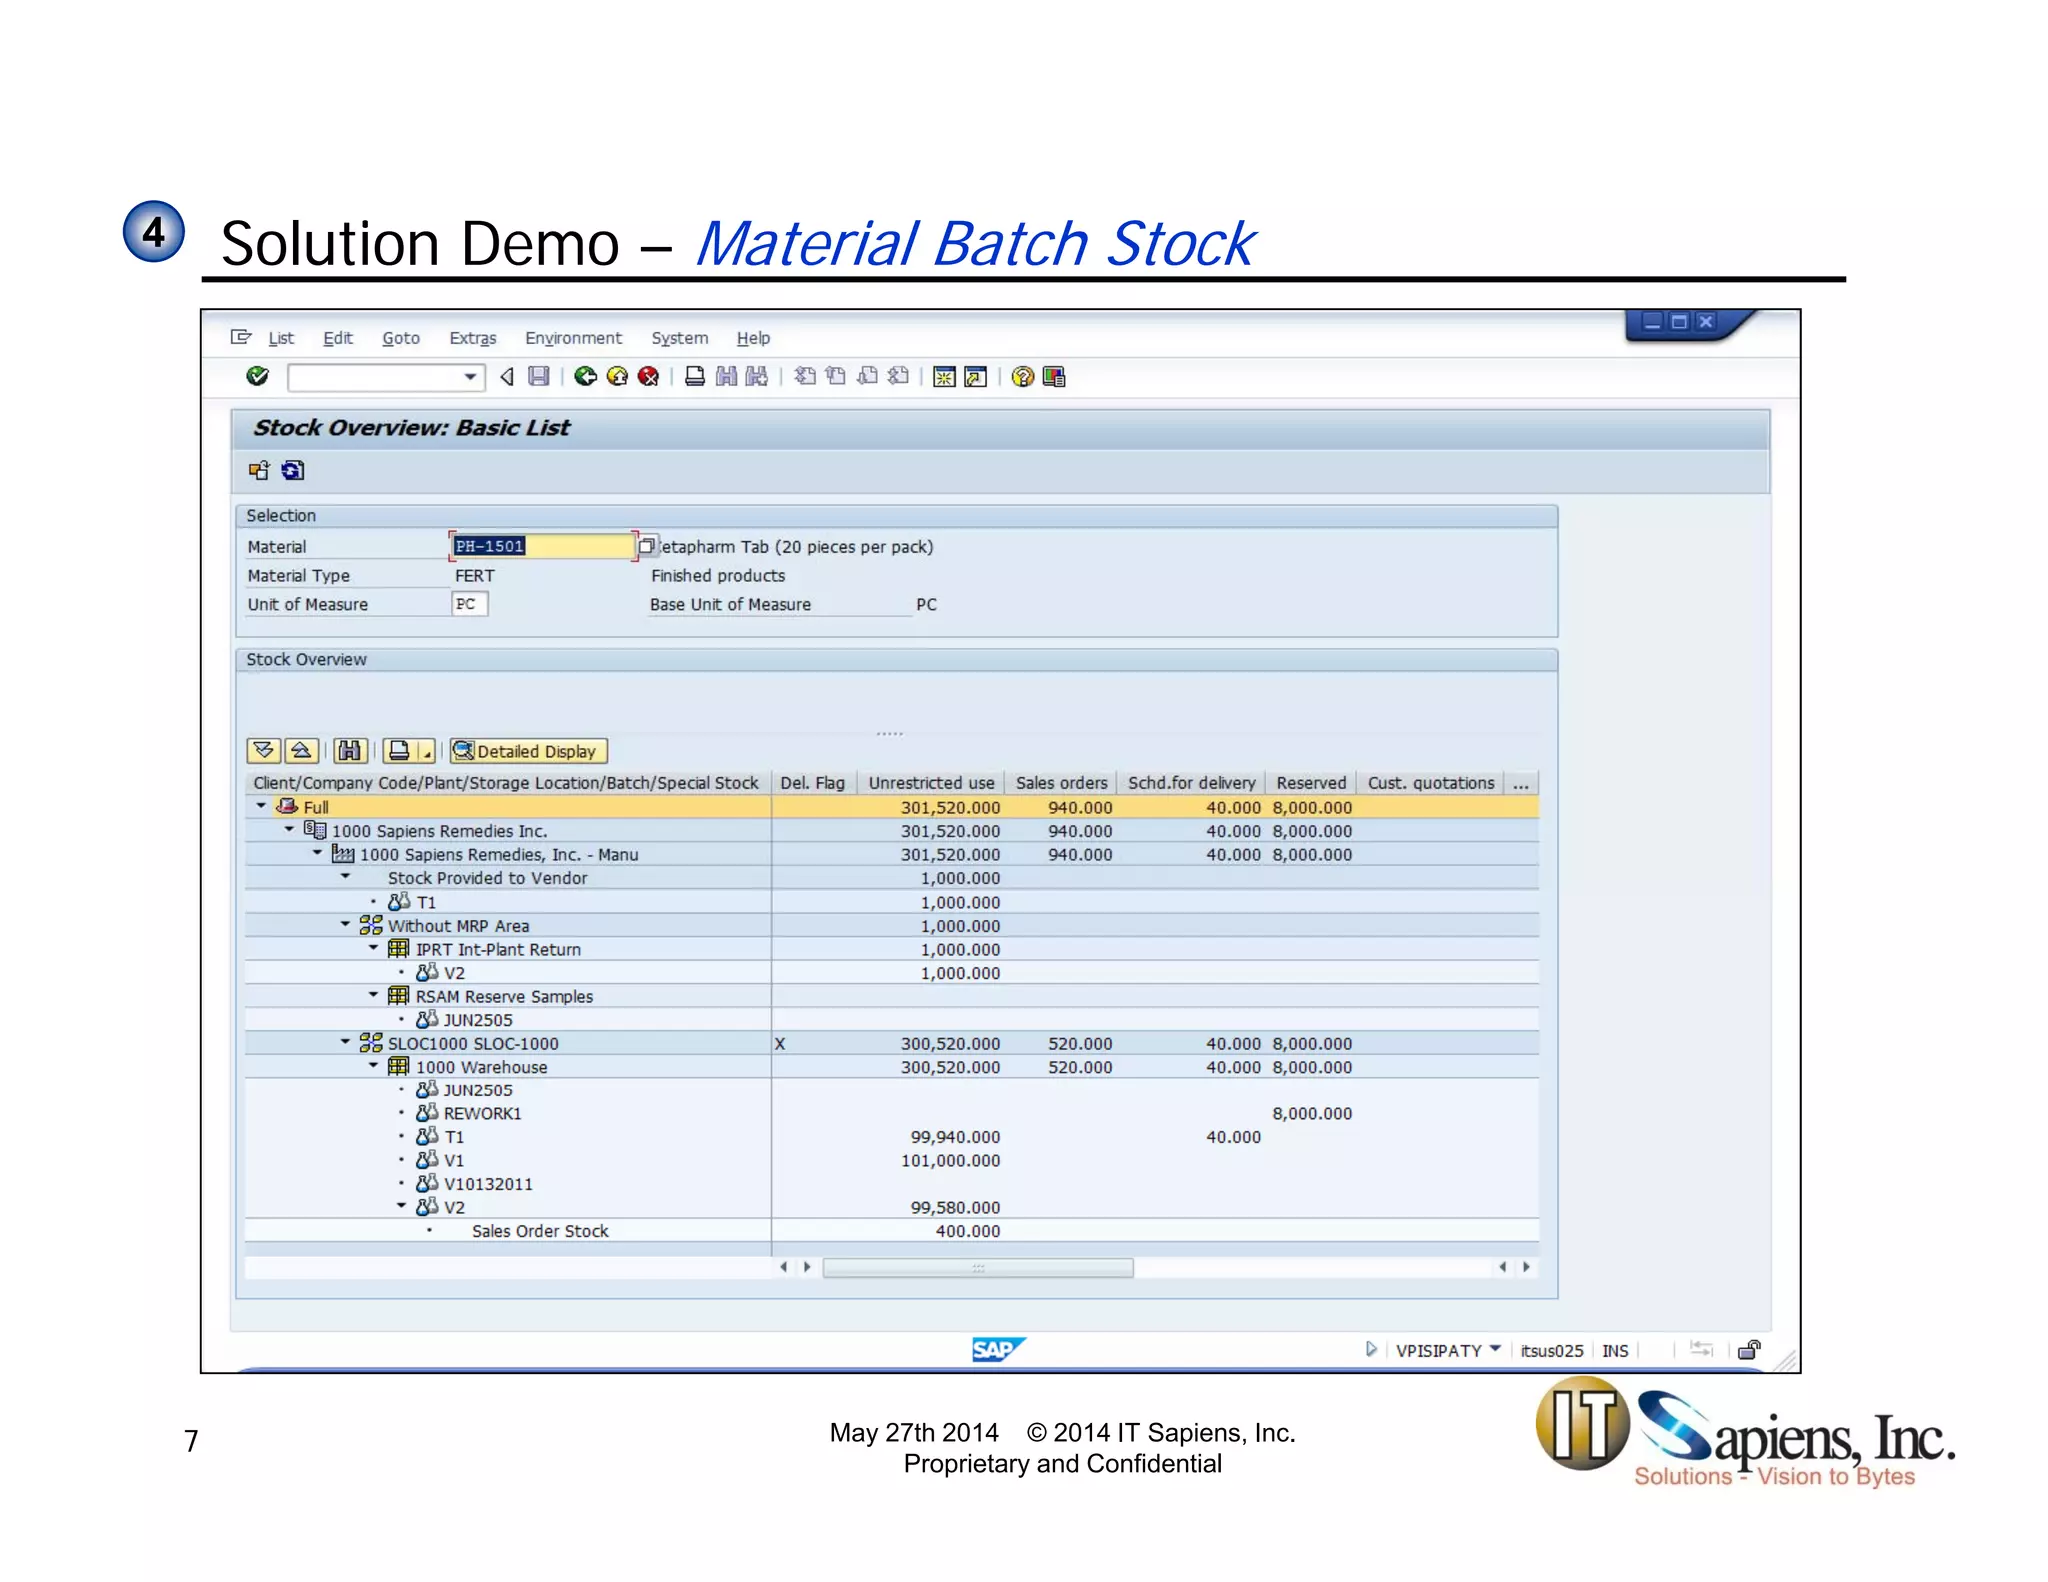Collapse the V2 batch node under 1000 Warehouse
Screen dimensions: 2048x1582
pos(402,1206)
